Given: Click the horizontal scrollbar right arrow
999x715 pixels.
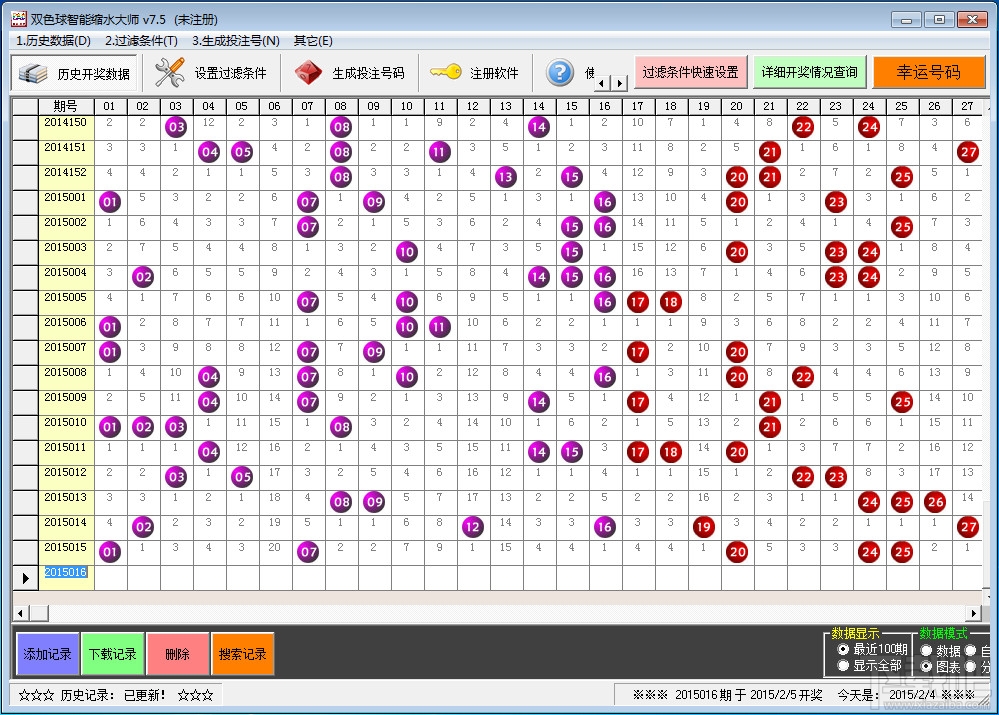Looking at the screenshot, I should (x=973, y=613).
